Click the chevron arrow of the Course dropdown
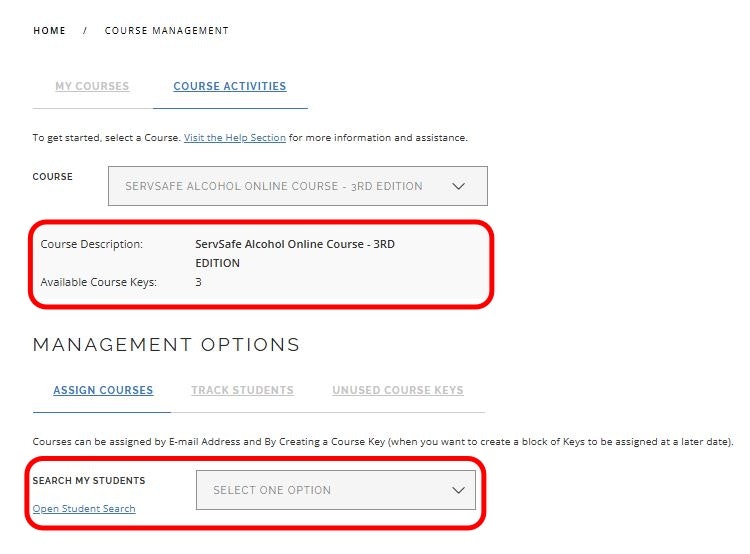The width and height of the screenshot is (750, 554). pyautogui.click(x=459, y=186)
